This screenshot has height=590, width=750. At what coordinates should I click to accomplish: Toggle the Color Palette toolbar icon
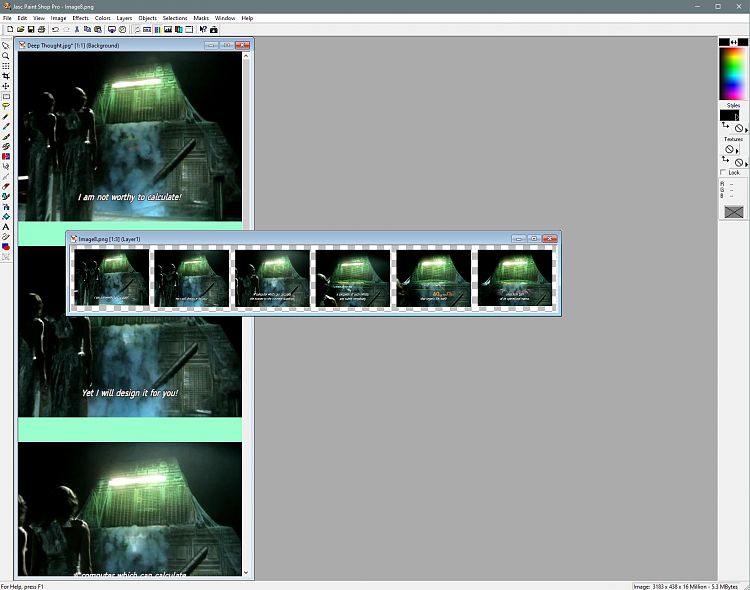[157, 30]
